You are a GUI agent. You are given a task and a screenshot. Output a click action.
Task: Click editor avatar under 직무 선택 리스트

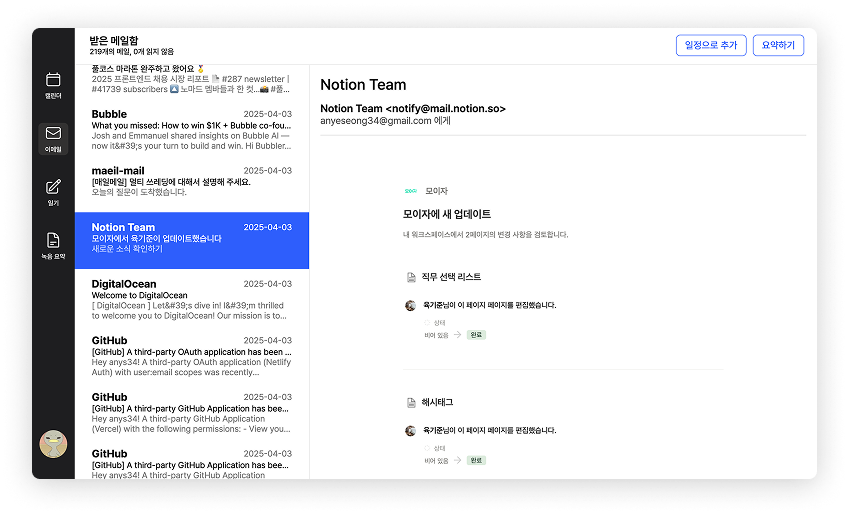(410, 305)
